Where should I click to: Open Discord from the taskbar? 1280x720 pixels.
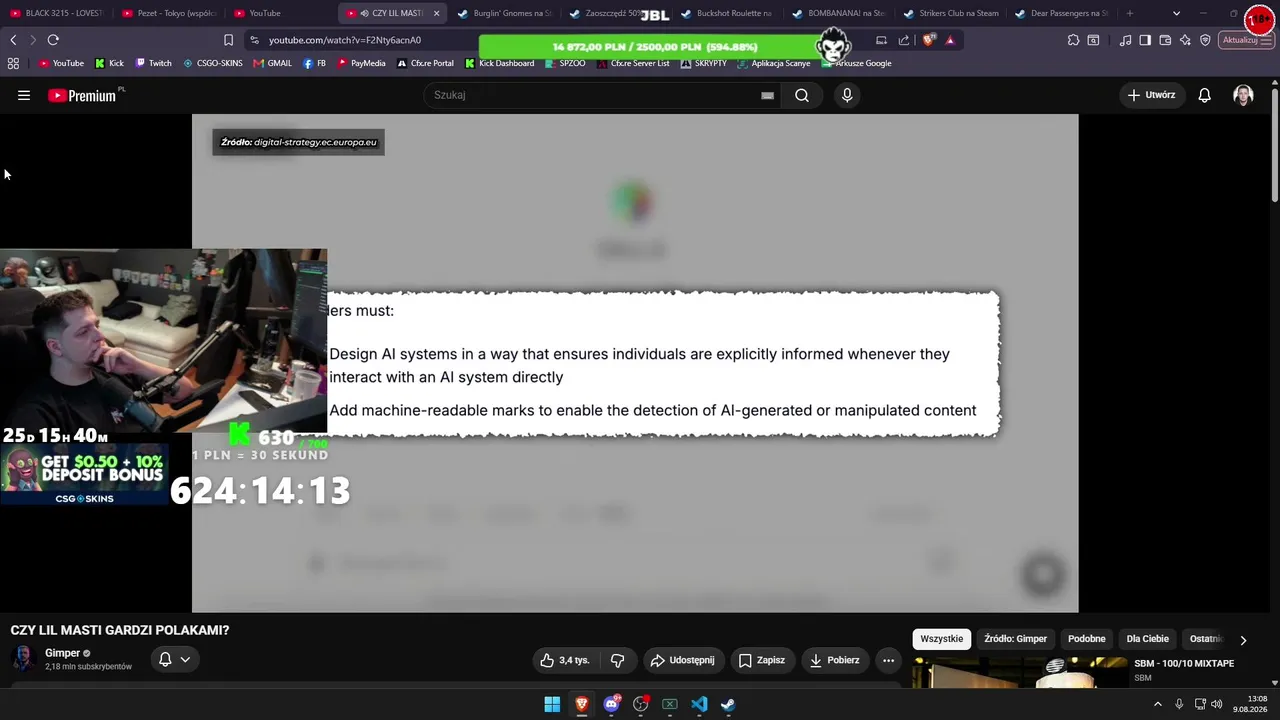[x=611, y=704]
